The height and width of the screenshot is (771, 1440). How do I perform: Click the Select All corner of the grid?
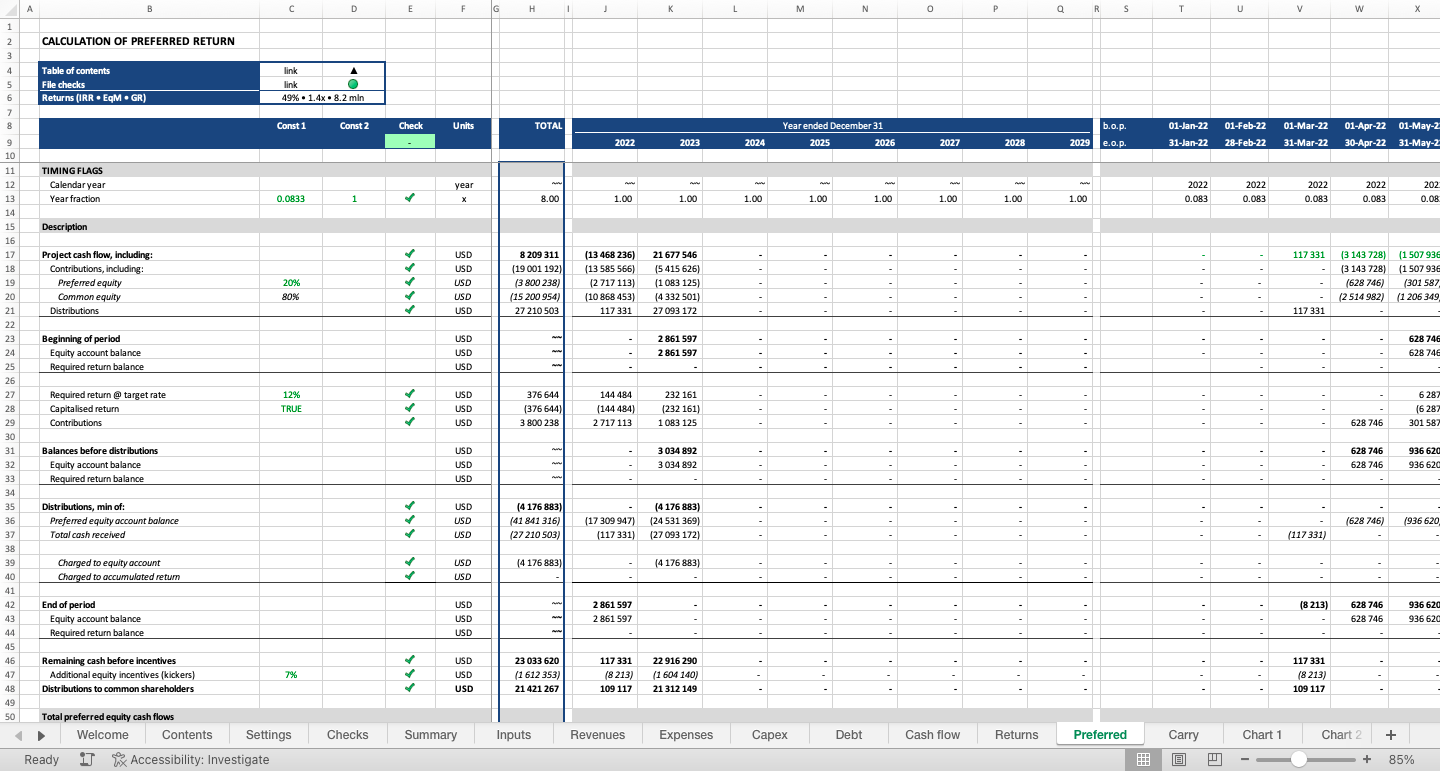pos(9,8)
